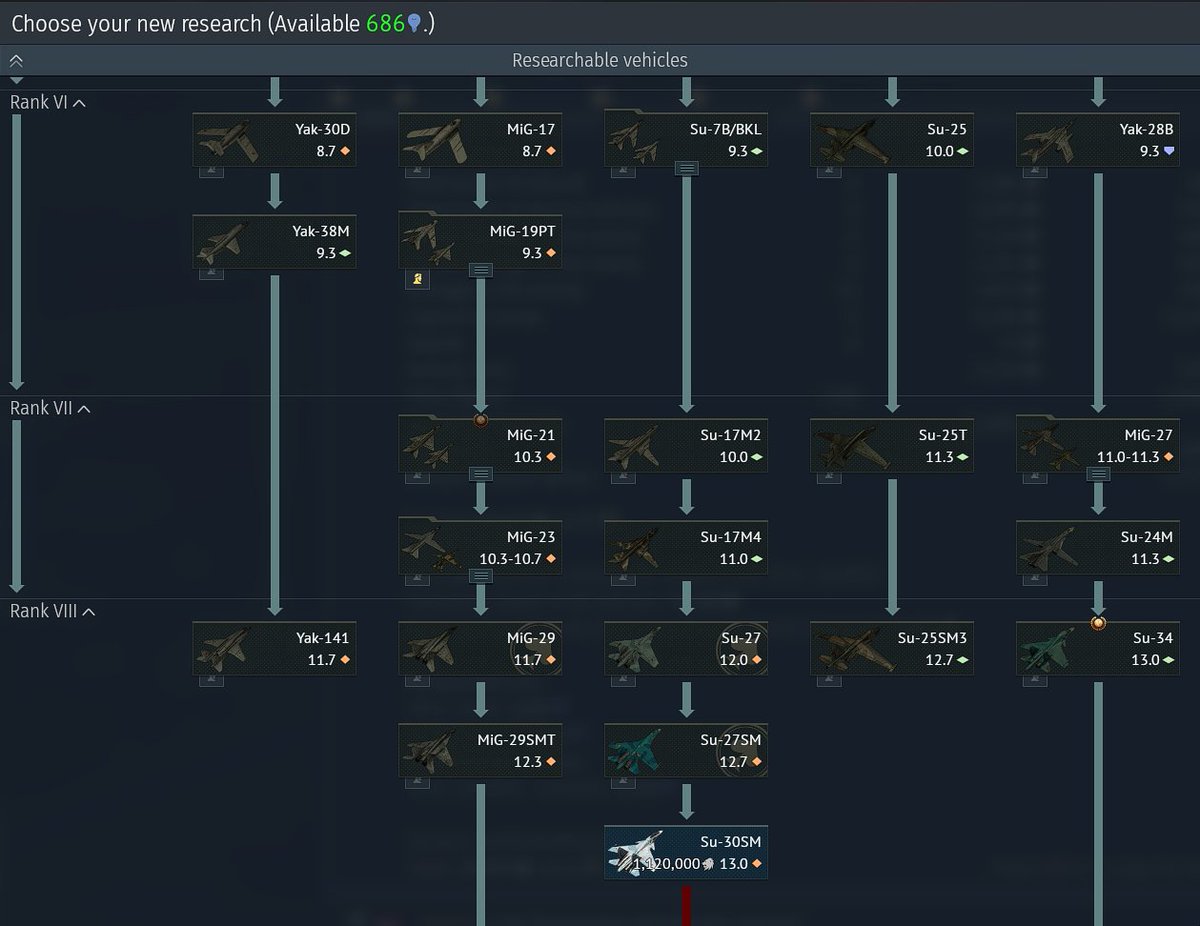
Task: Click the small icon below Yak-141 card
Action: 212,680
